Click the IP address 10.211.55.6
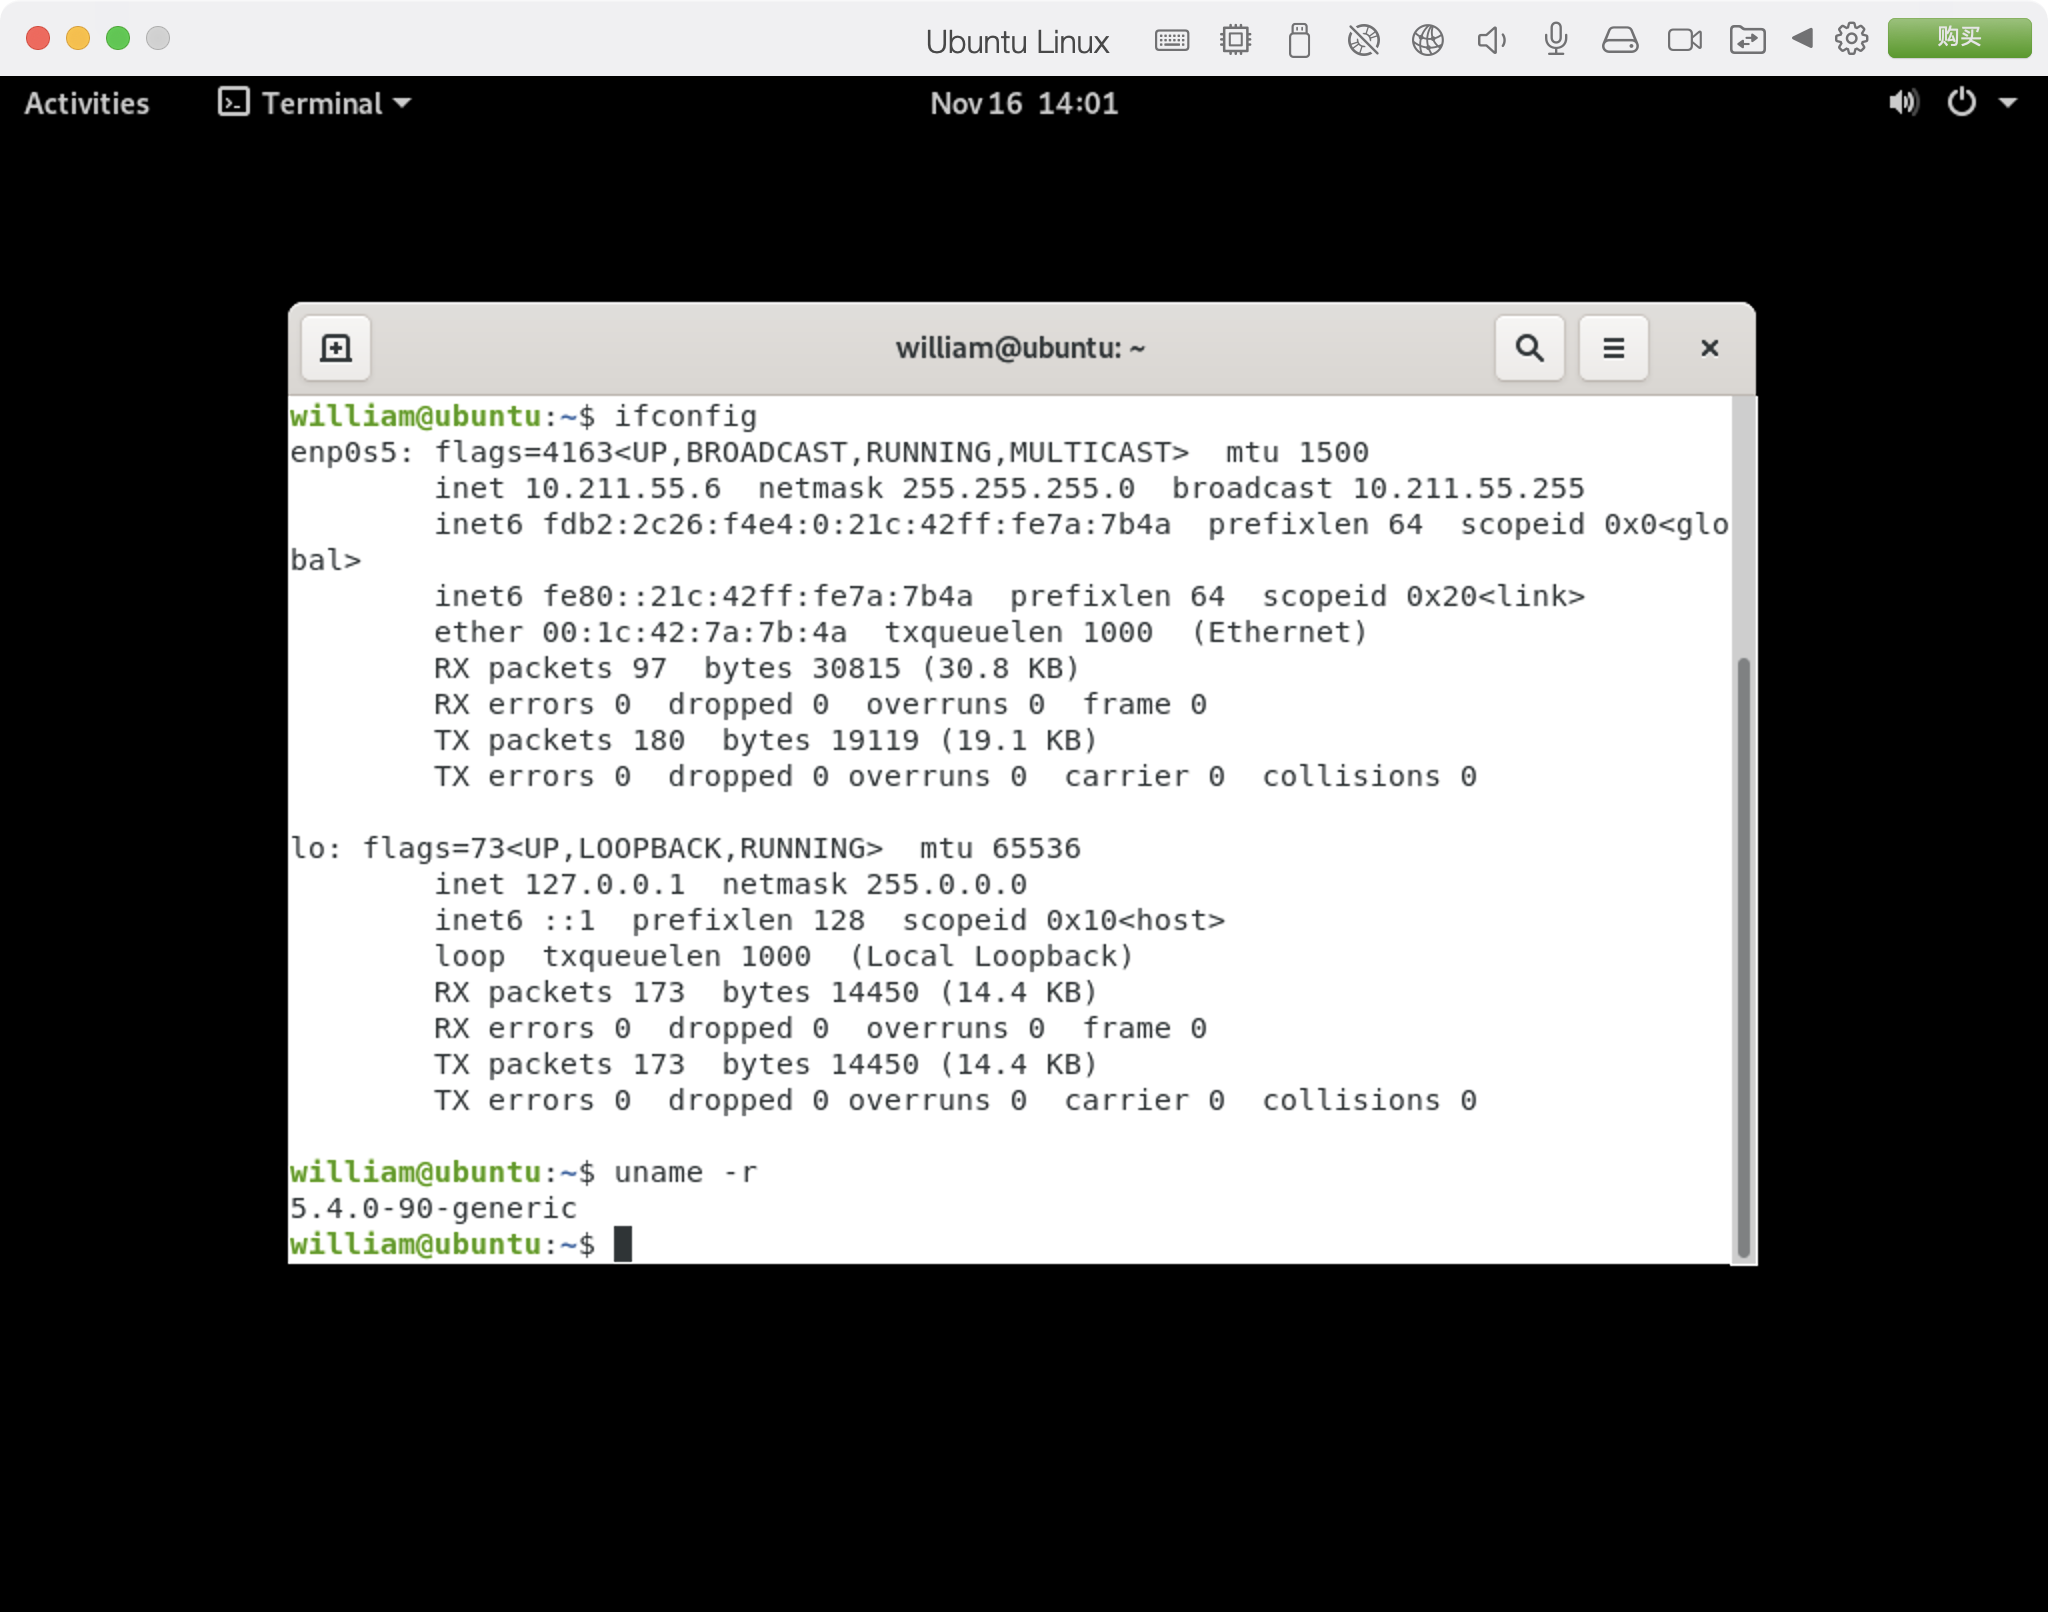This screenshot has width=2048, height=1612. tap(622, 488)
